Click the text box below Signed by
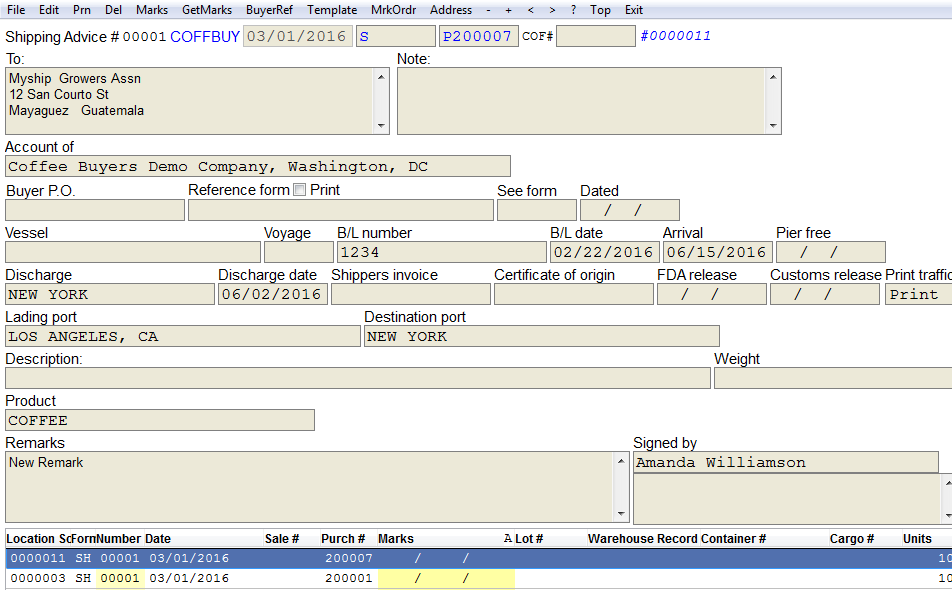The width and height of the screenshot is (952, 590). click(x=788, y=499)
